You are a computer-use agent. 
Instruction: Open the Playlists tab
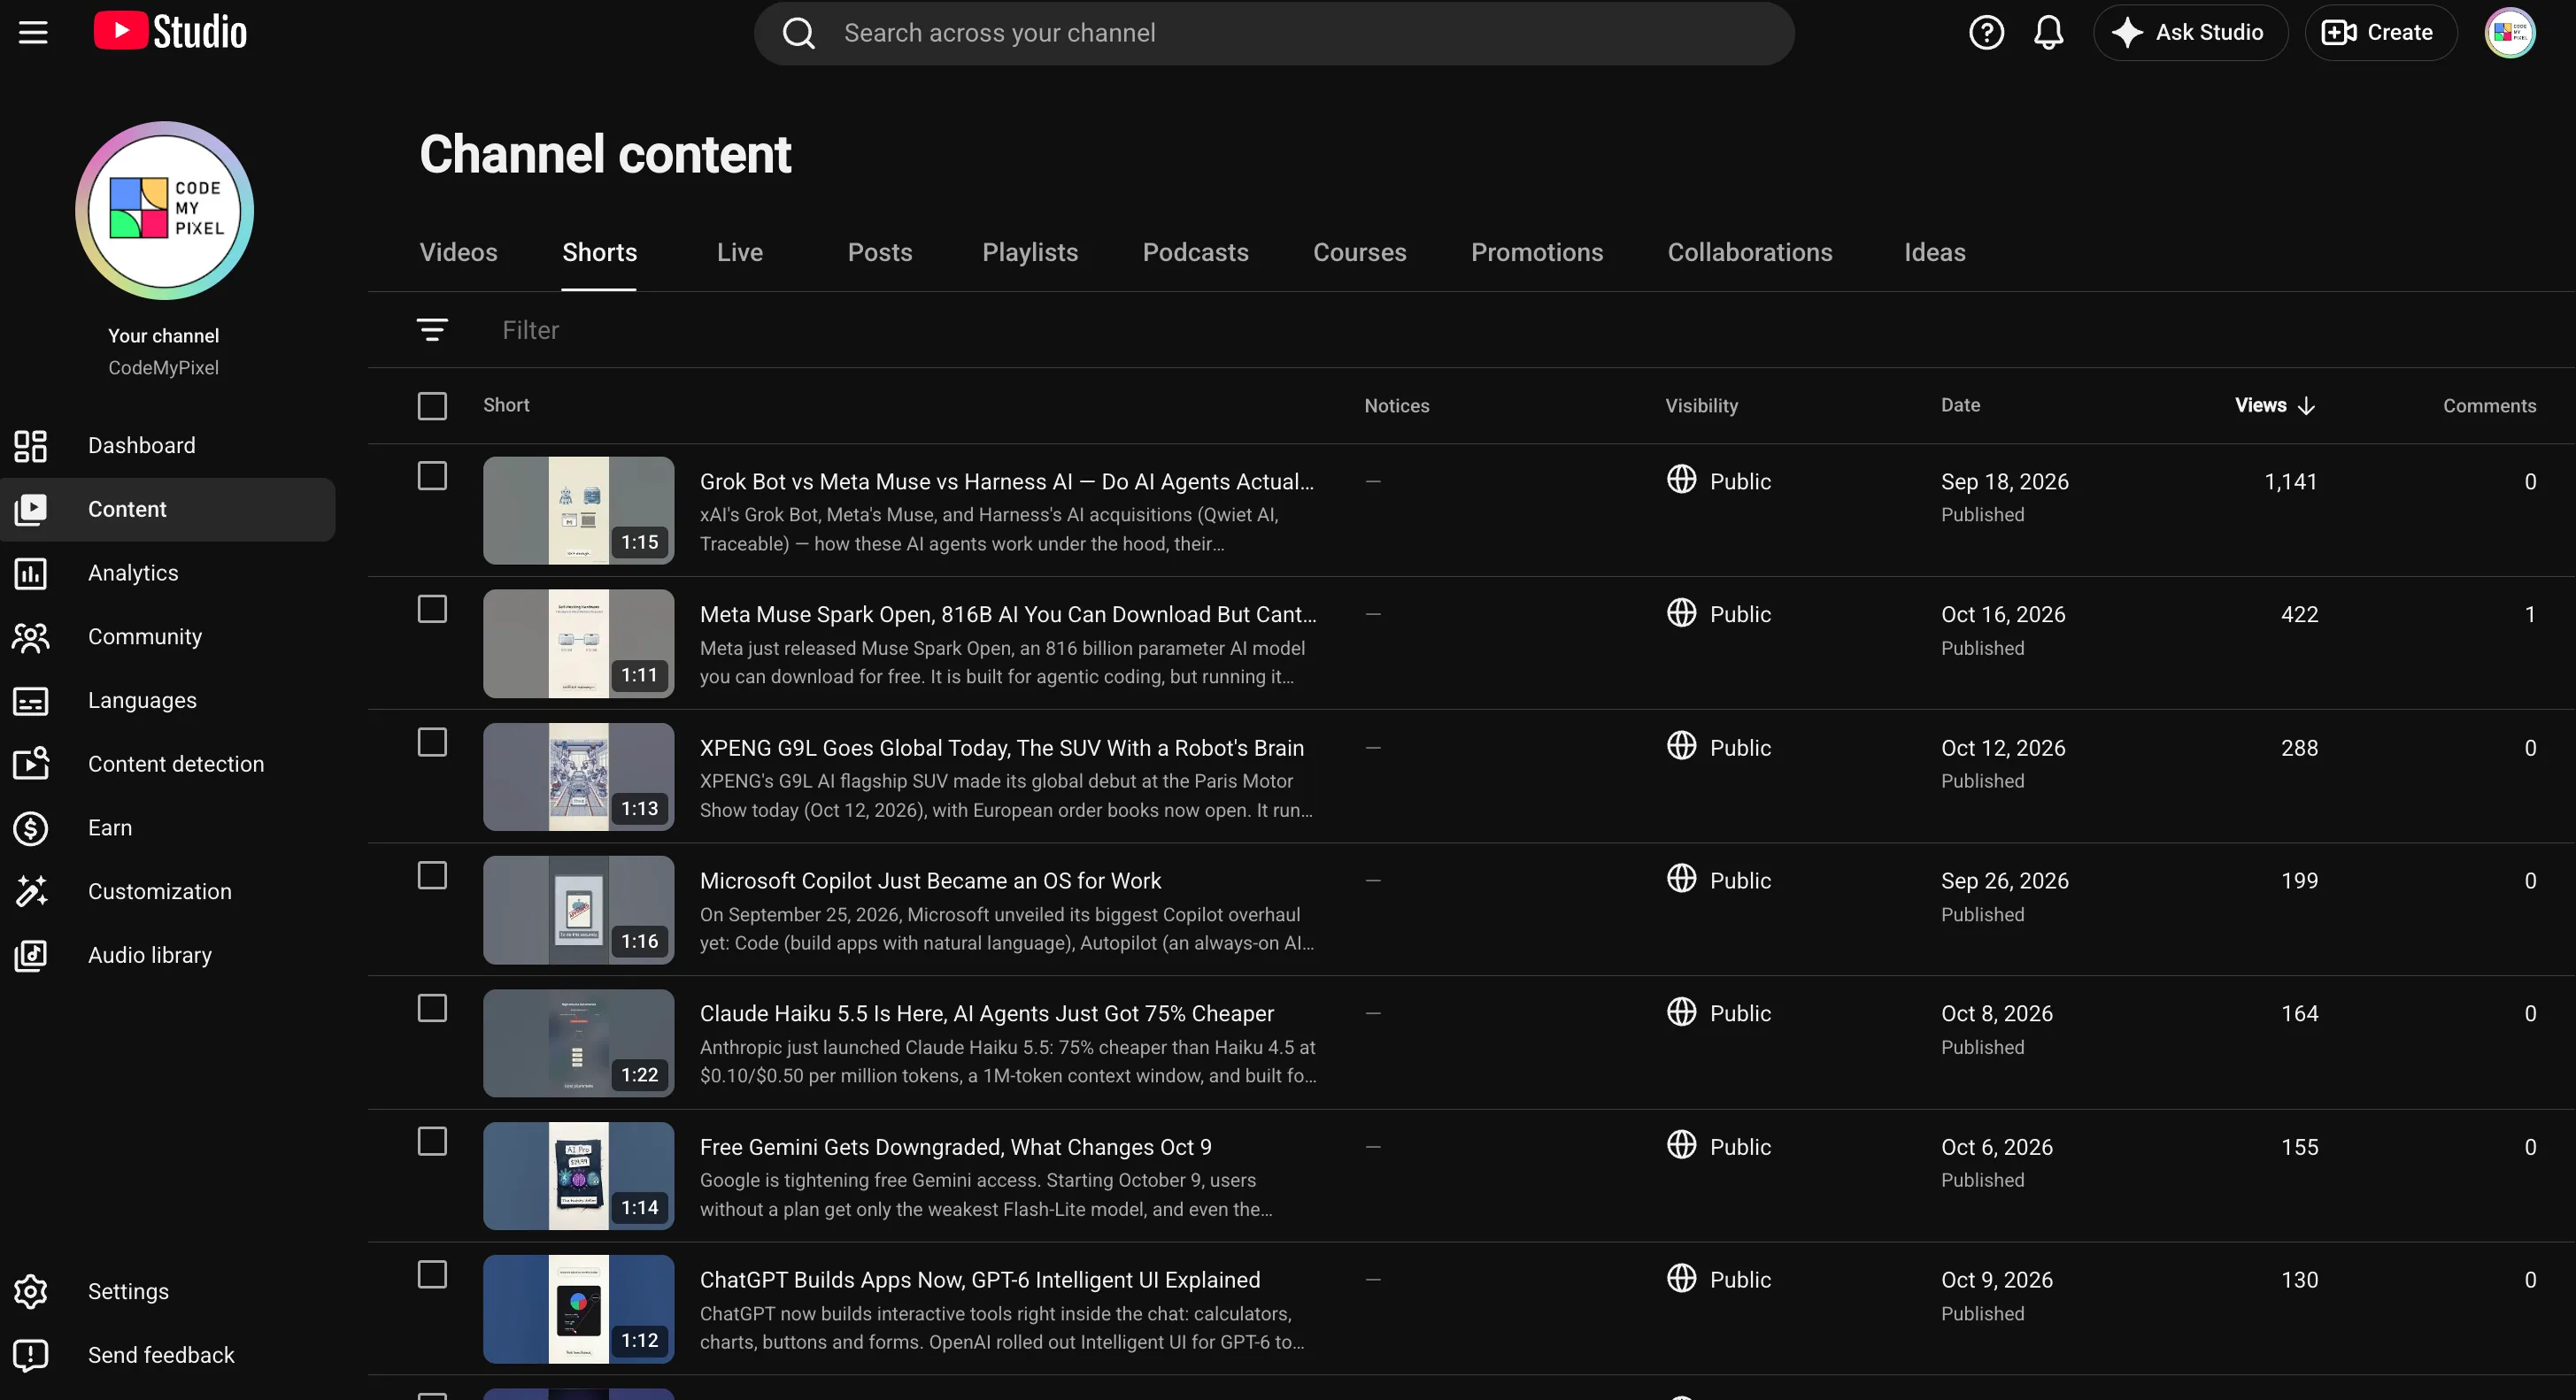click(x=1030, y=252)
